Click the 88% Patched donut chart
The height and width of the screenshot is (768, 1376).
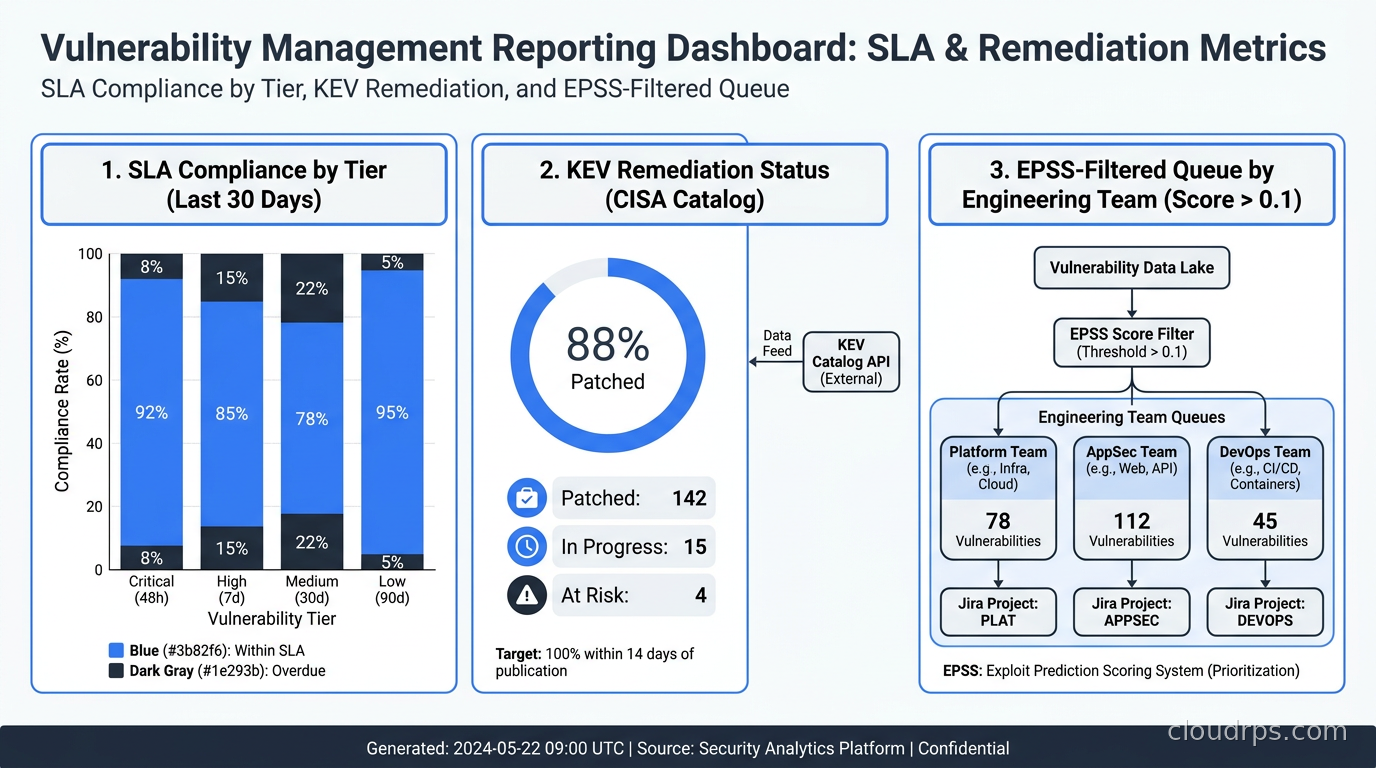[607, 355]
